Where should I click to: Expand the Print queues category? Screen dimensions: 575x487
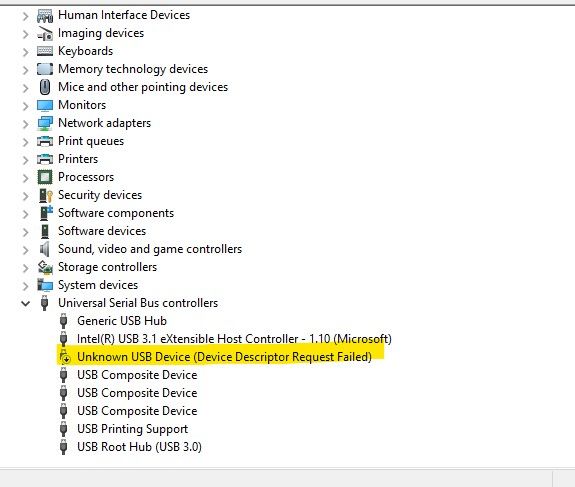(25, 142)
